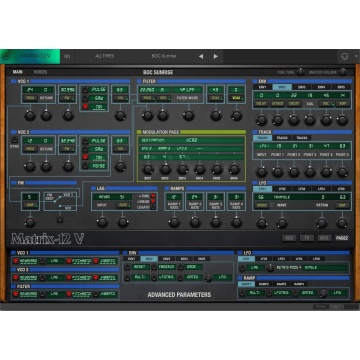Click the KBD button
The image size is (360, 360).
click(289, 238)
